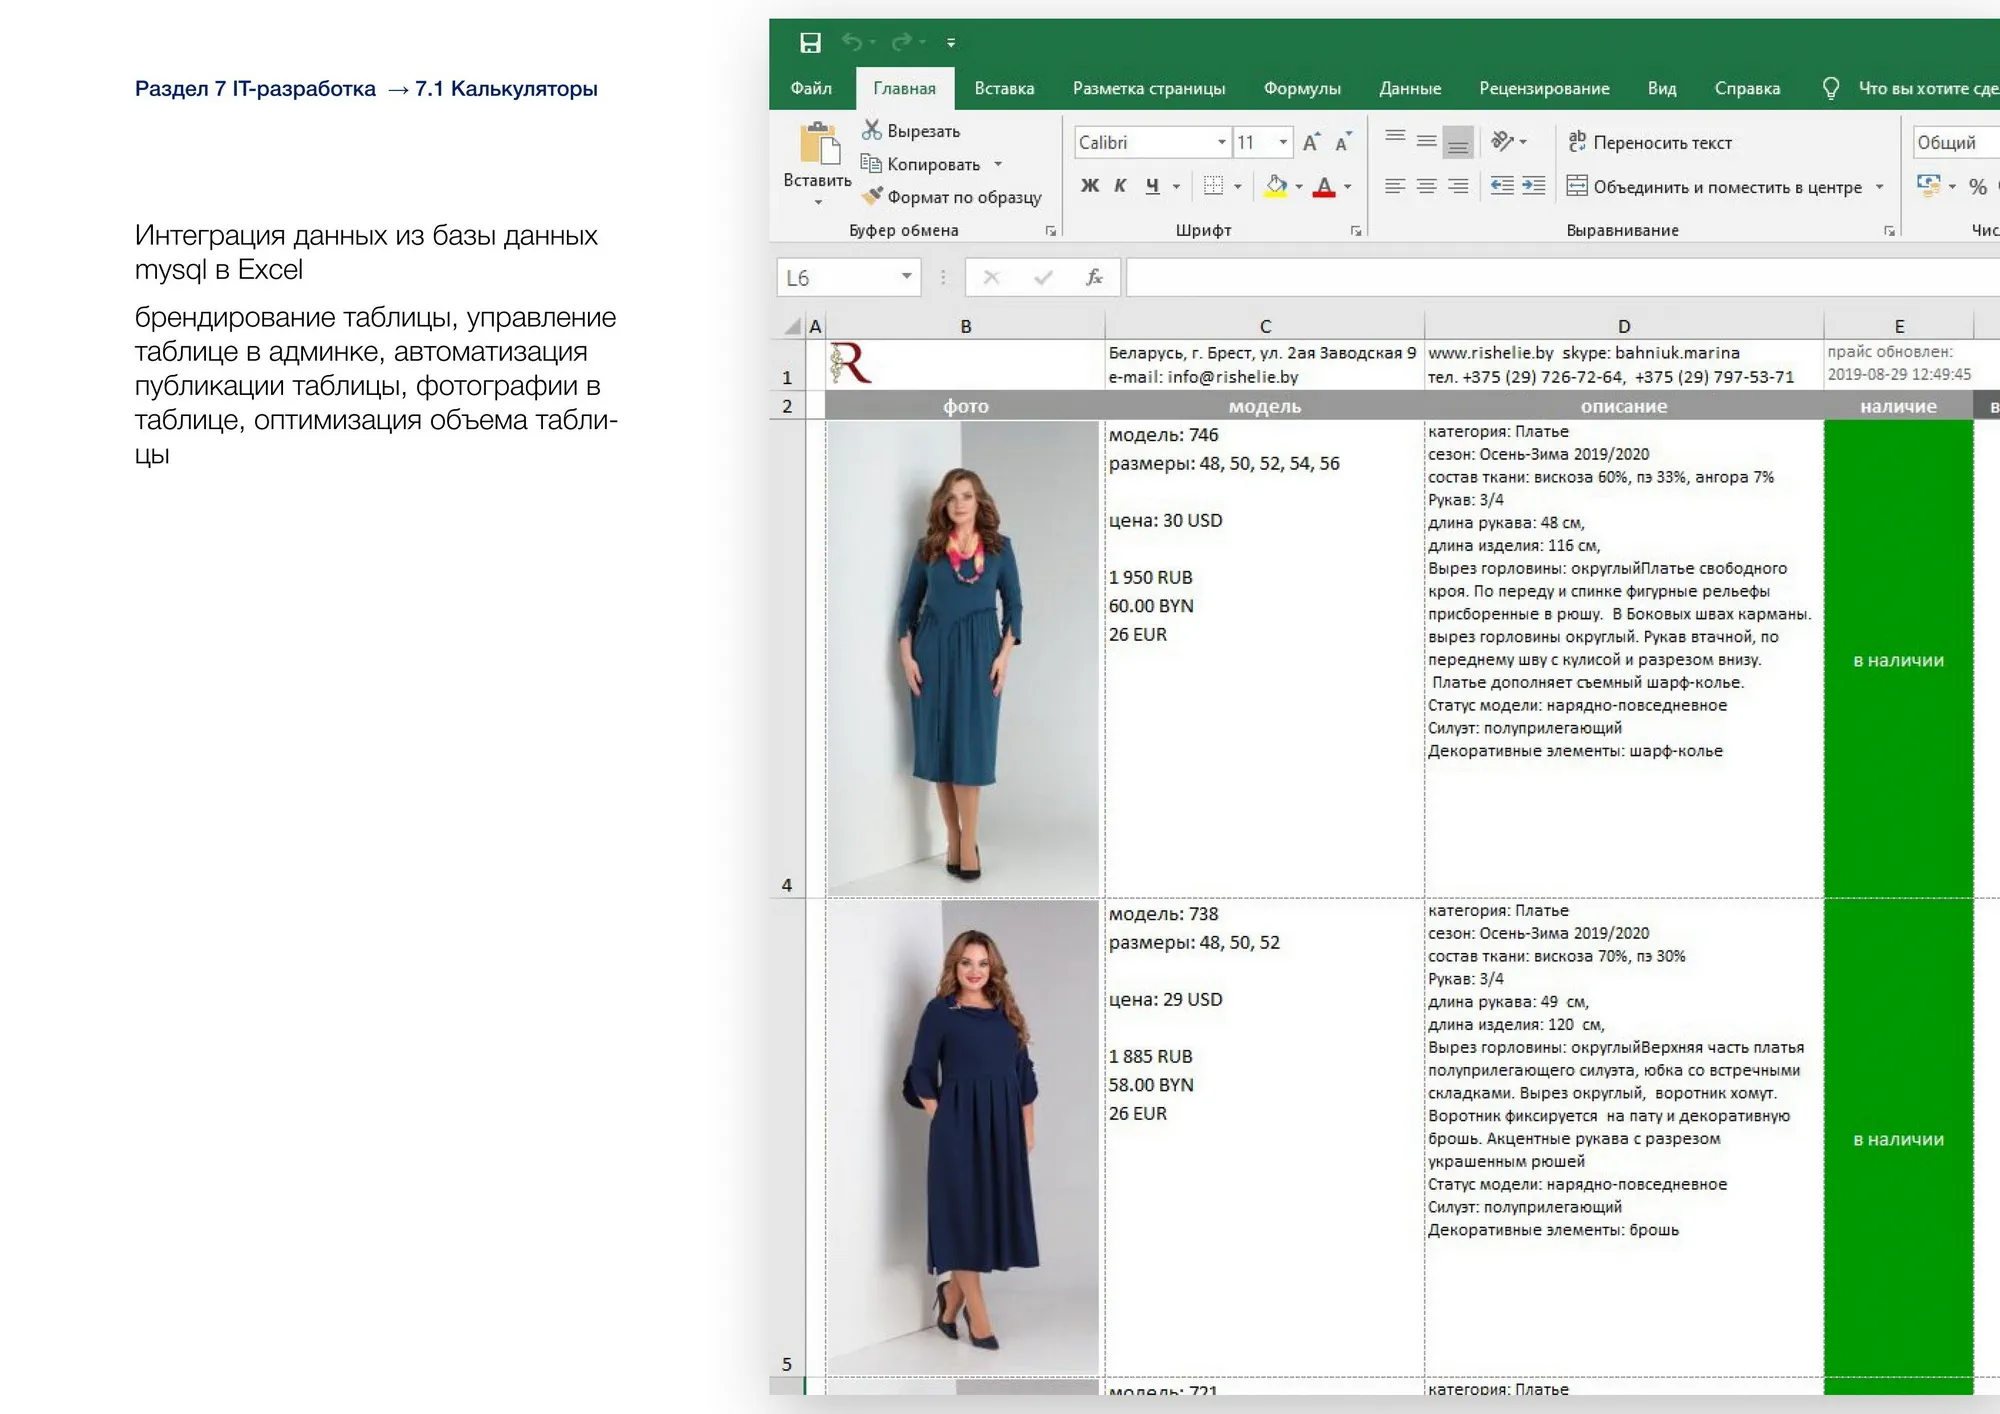Click the Copy (Копировать) icon
This screenshot has width=2000, height=1414.
[870, 164]
